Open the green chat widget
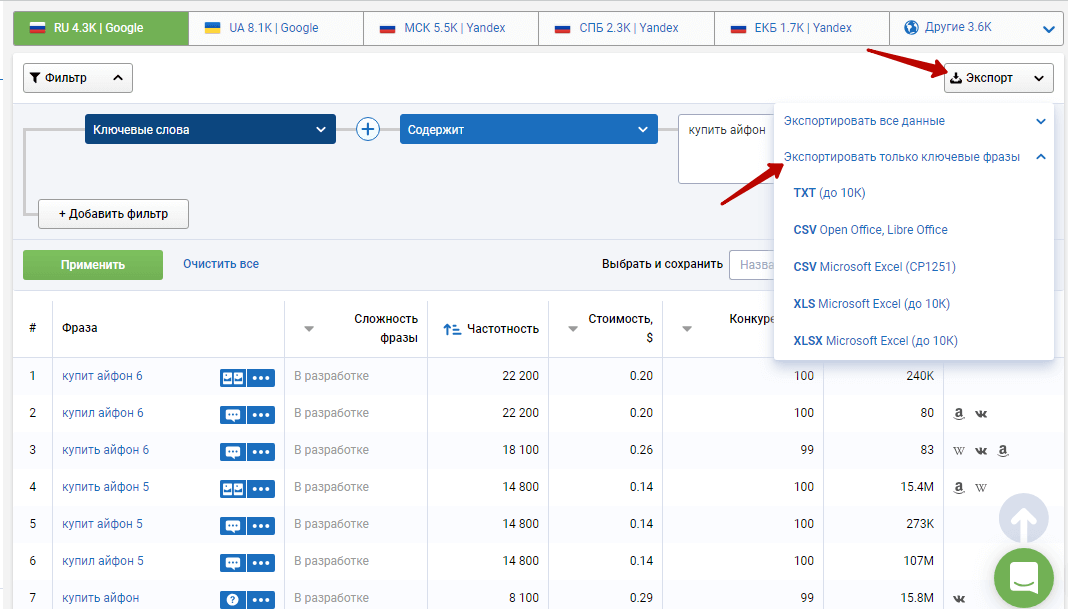The width and height of the screenshot is (1068, 609). [x=1023, y=578]
